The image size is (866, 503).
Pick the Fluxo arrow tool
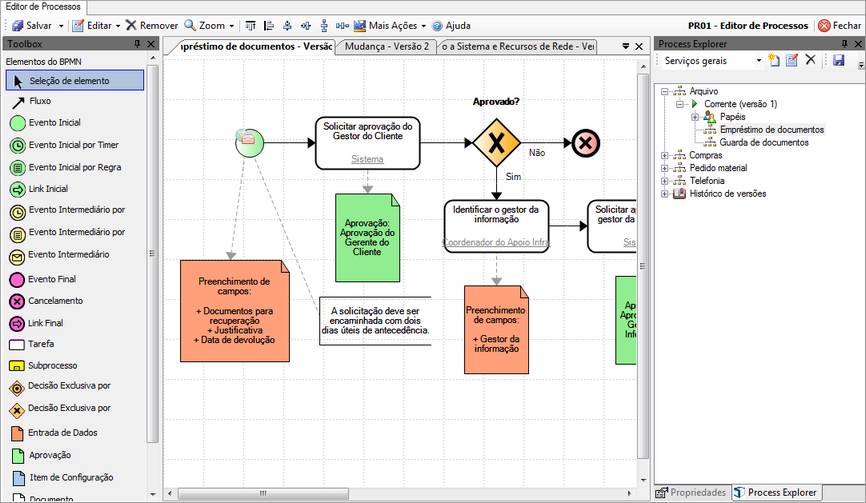tap(33, 101)
